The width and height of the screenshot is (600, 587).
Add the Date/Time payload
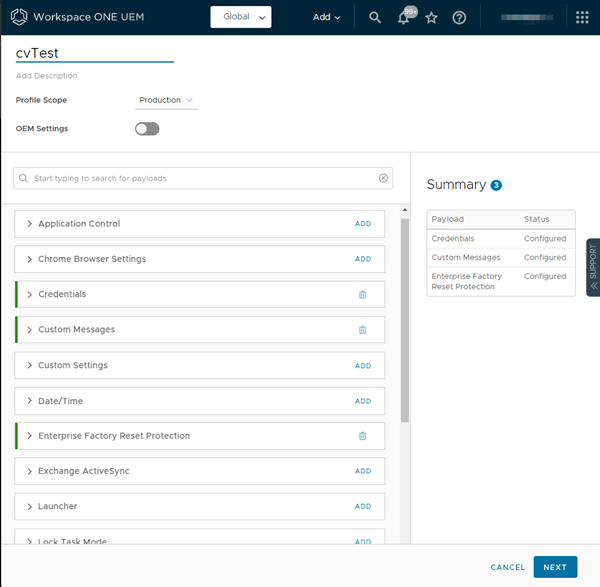[363, 401]
